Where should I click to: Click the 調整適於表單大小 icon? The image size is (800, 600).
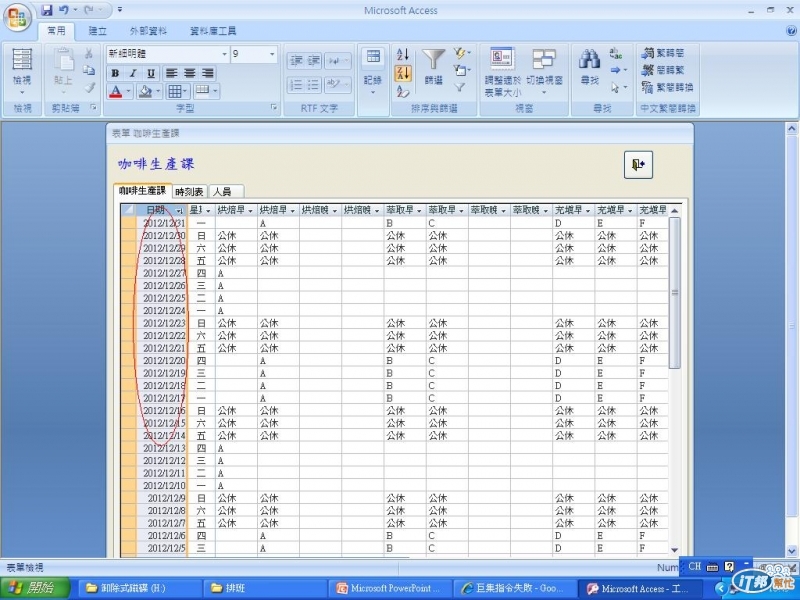503,72
